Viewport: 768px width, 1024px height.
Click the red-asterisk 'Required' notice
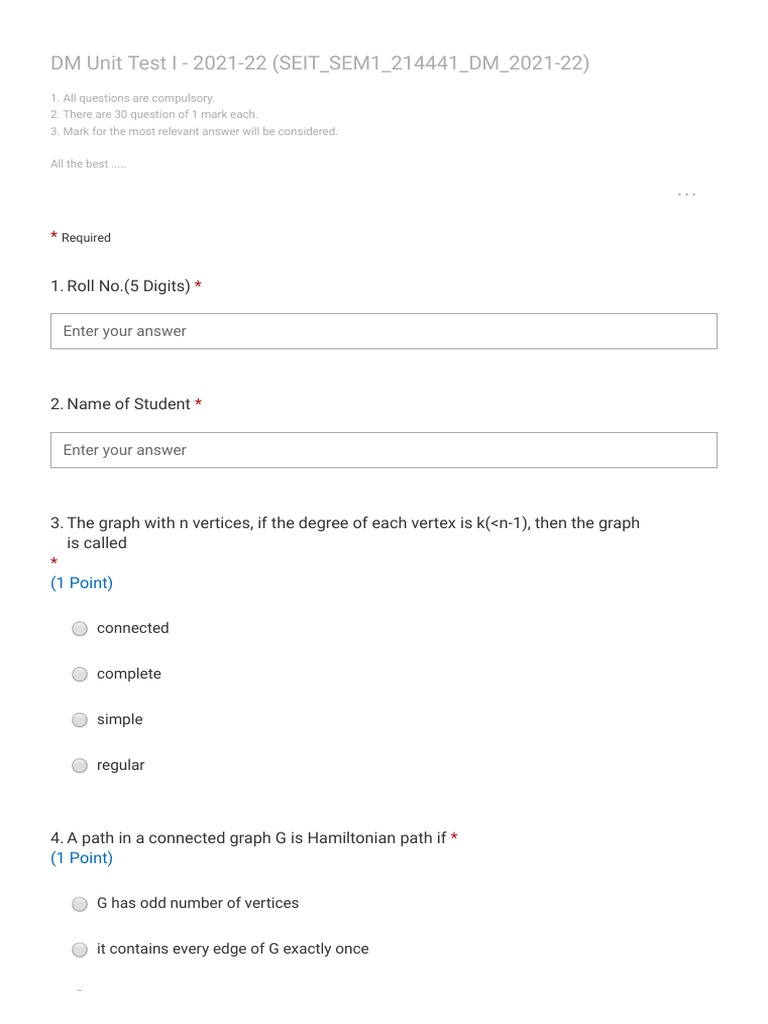(80, 237)
